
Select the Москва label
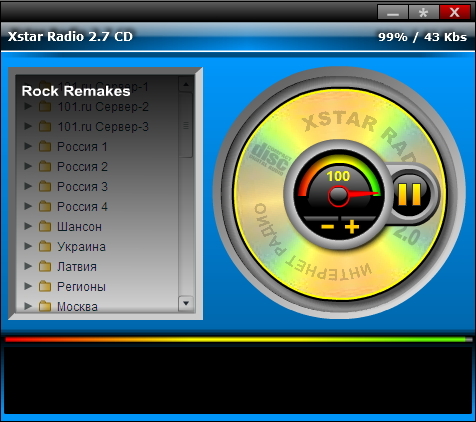click(x=77, y=307)
